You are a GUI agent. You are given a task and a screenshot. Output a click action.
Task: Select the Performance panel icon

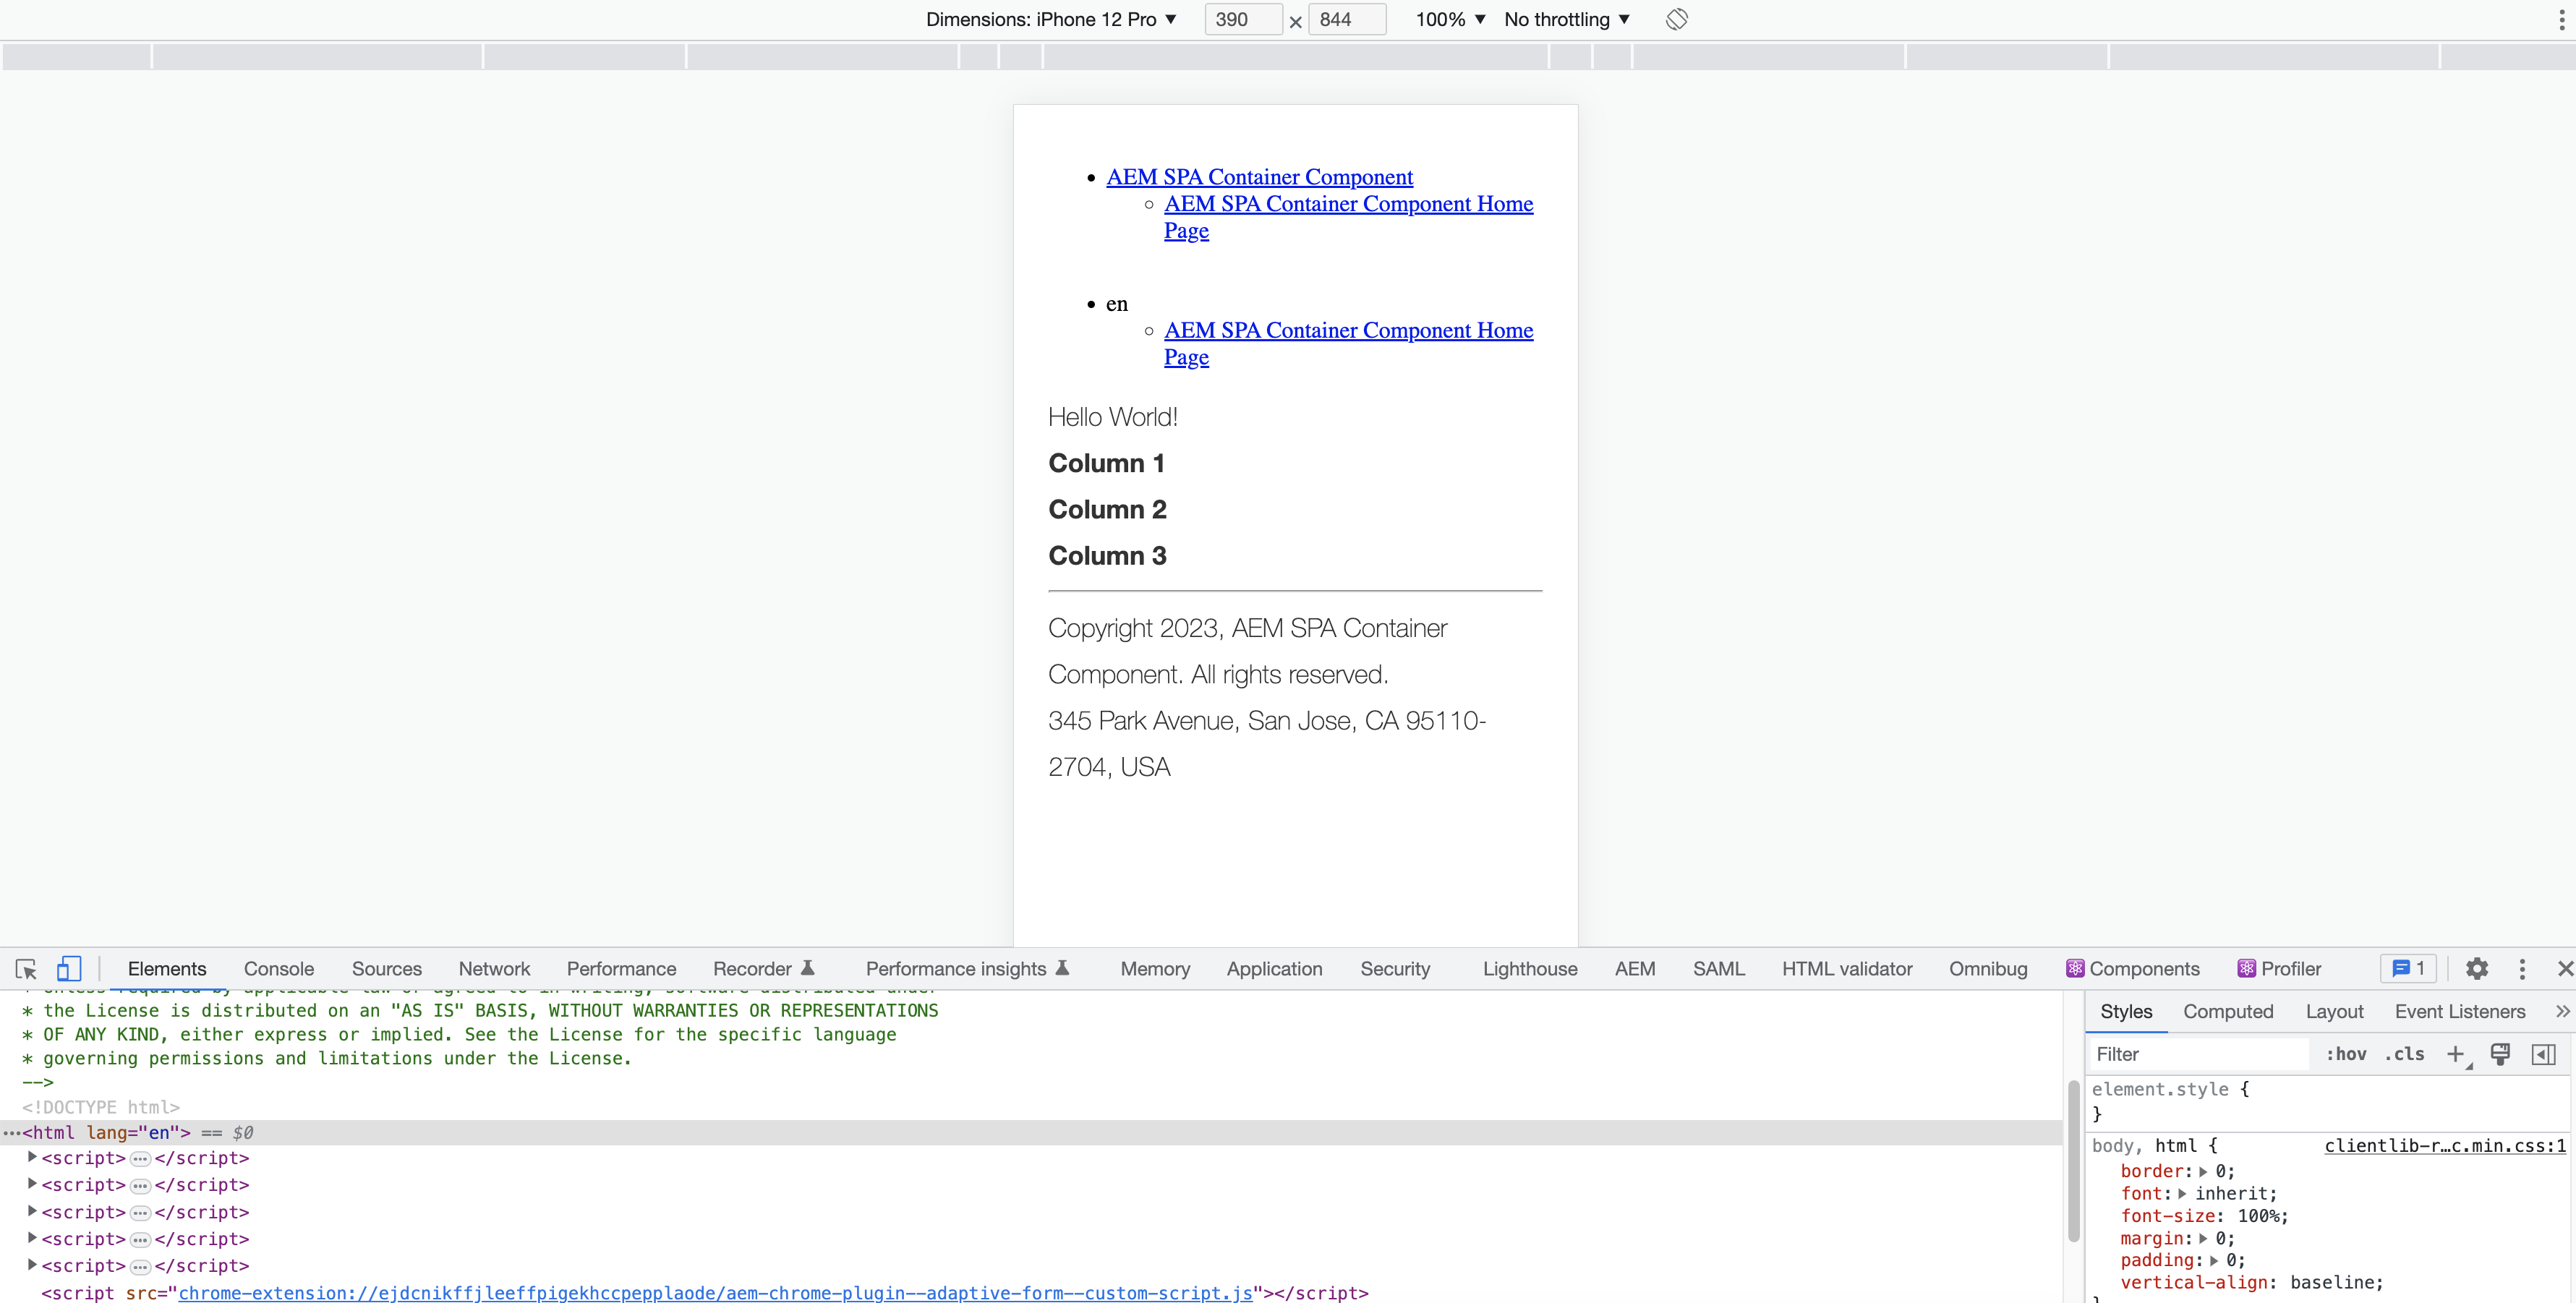(x=621, y=967)
